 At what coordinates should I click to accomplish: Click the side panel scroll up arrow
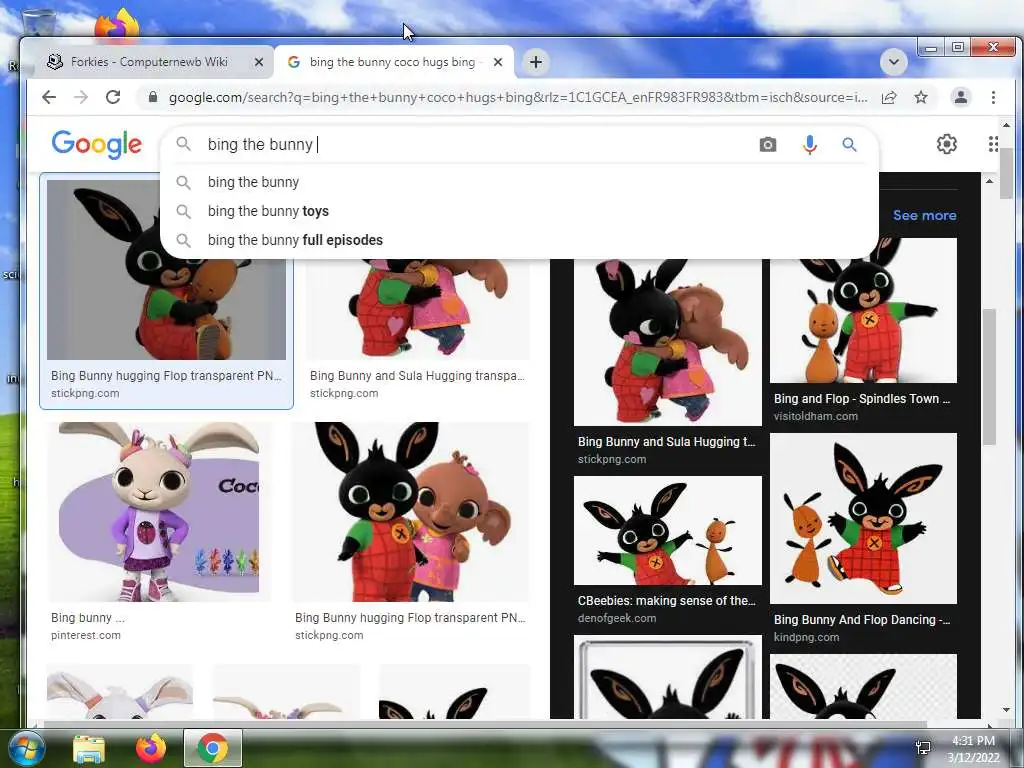989,181
